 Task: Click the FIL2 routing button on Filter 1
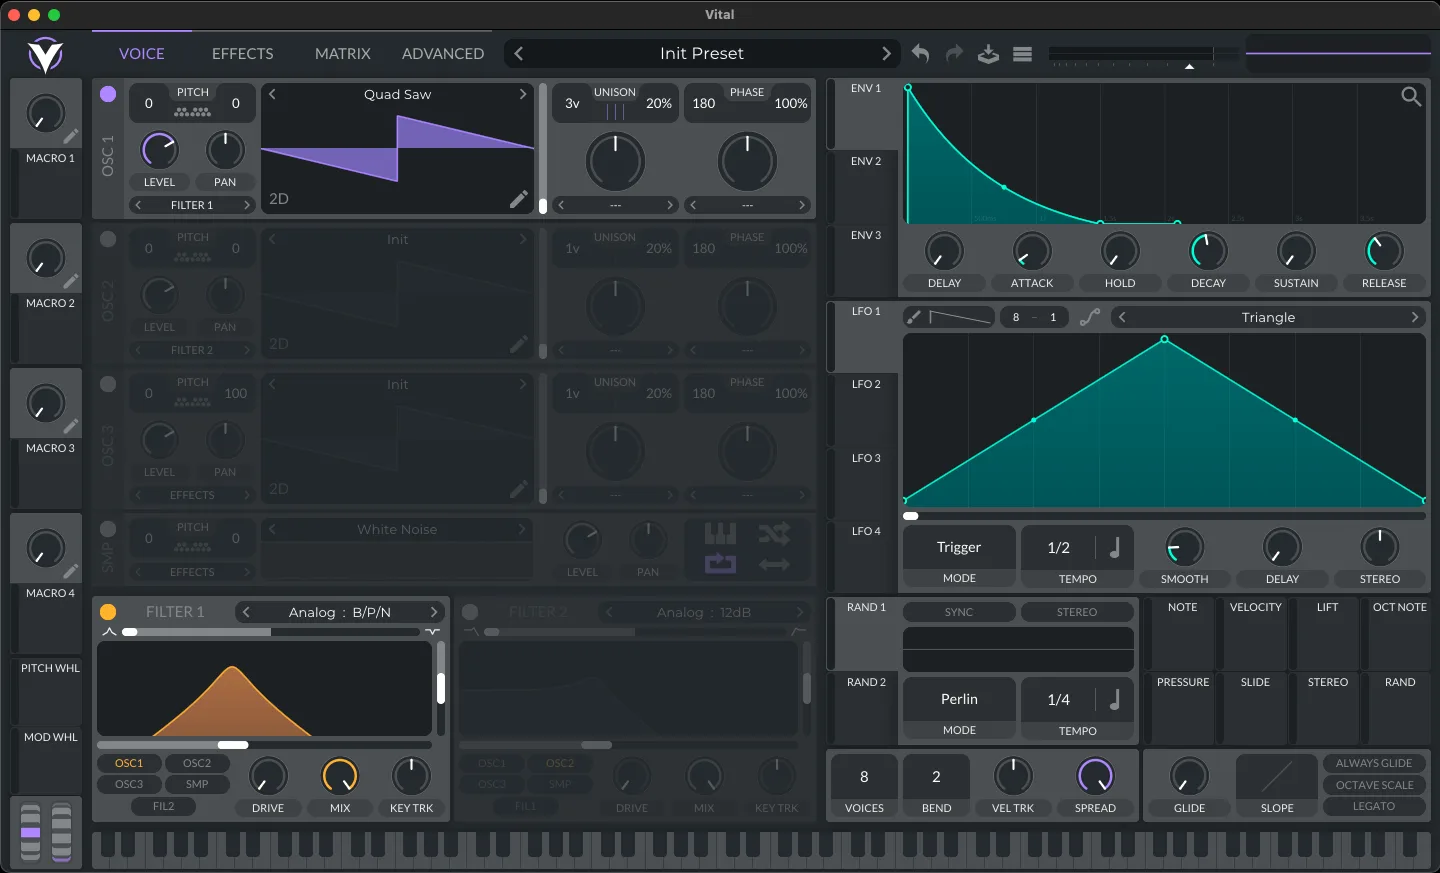click(x=163, y=806)
